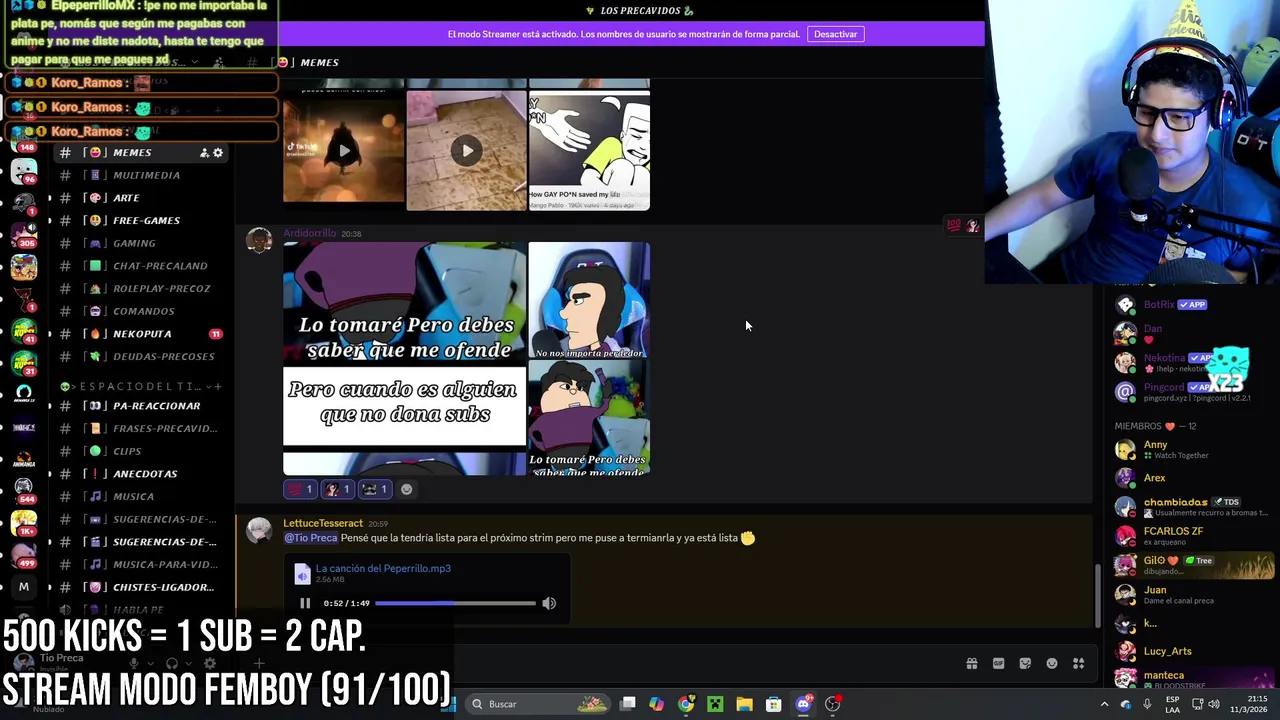Screen dimensions: 1280x720
Task: Open MEMES channel settings gear
Action: (x=218, y=153)
